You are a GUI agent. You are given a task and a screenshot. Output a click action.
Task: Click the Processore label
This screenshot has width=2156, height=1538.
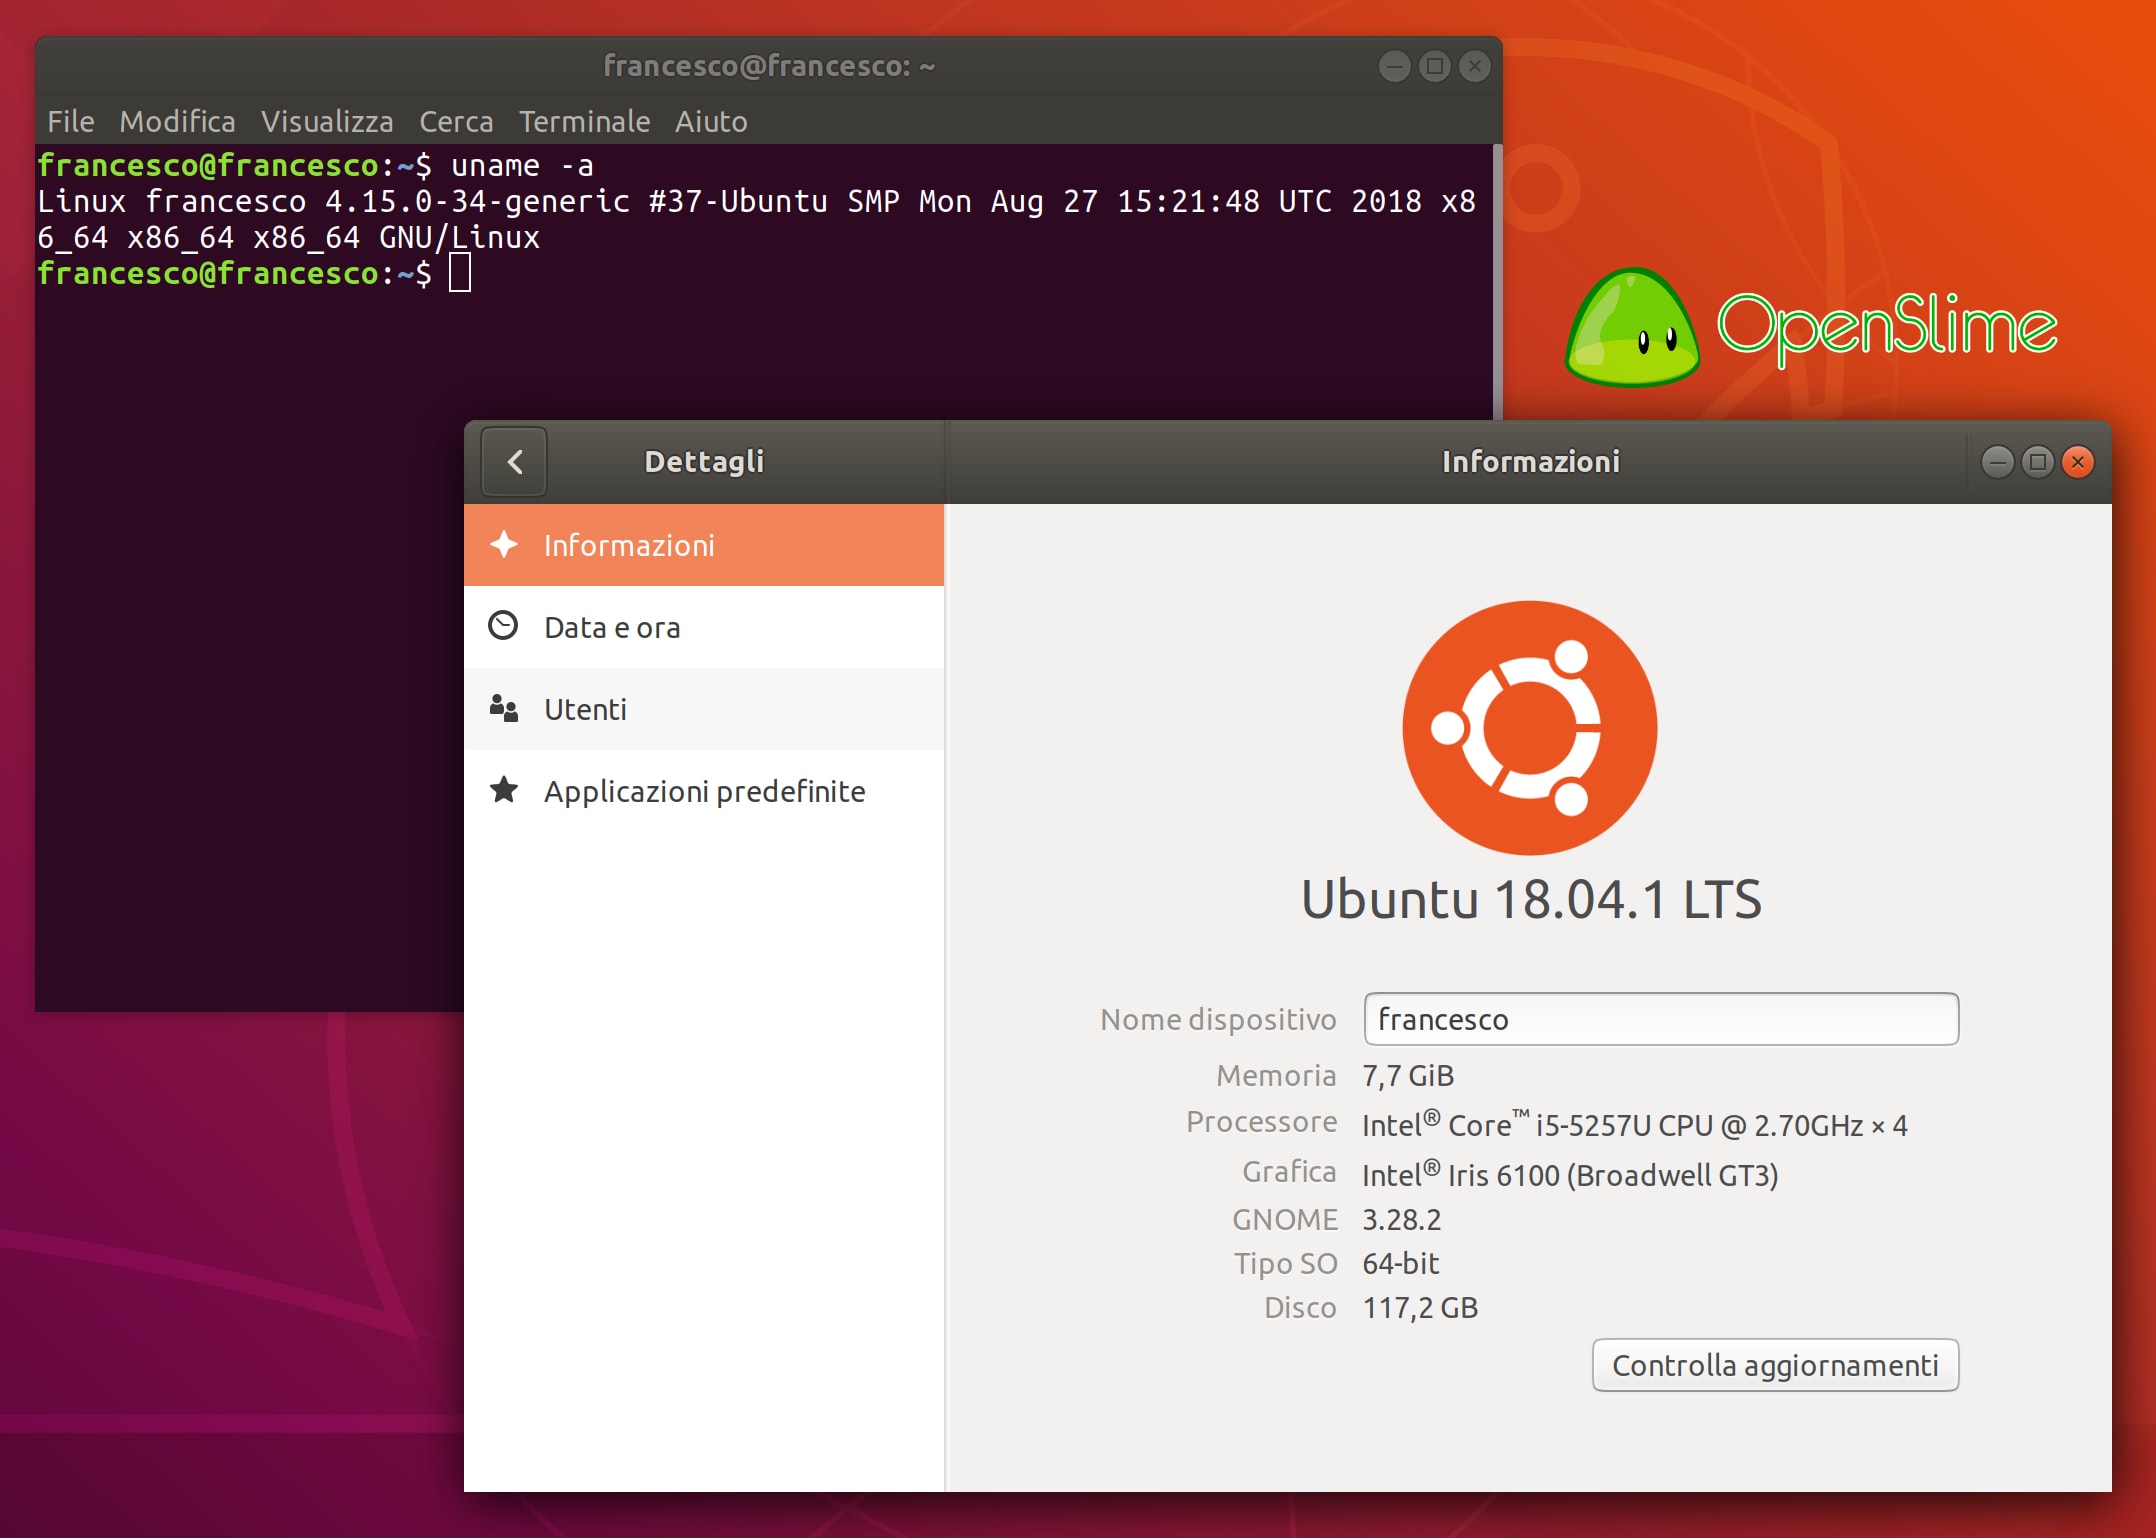(1261, 1122)
